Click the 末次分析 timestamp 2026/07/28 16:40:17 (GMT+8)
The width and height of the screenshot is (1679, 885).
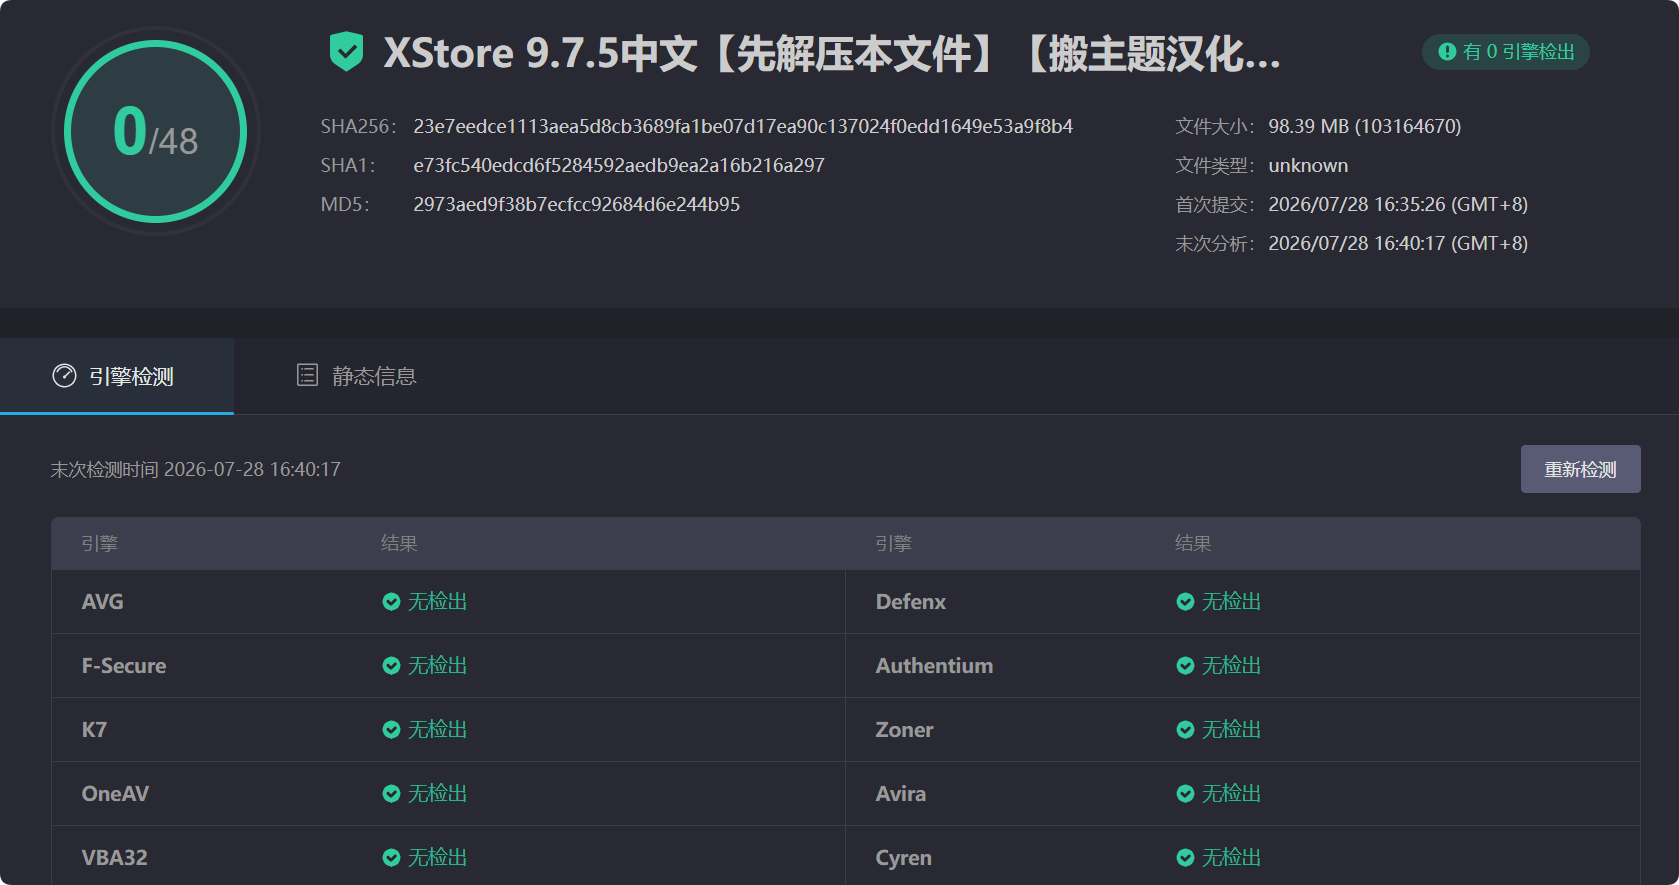click(1398, 244)
